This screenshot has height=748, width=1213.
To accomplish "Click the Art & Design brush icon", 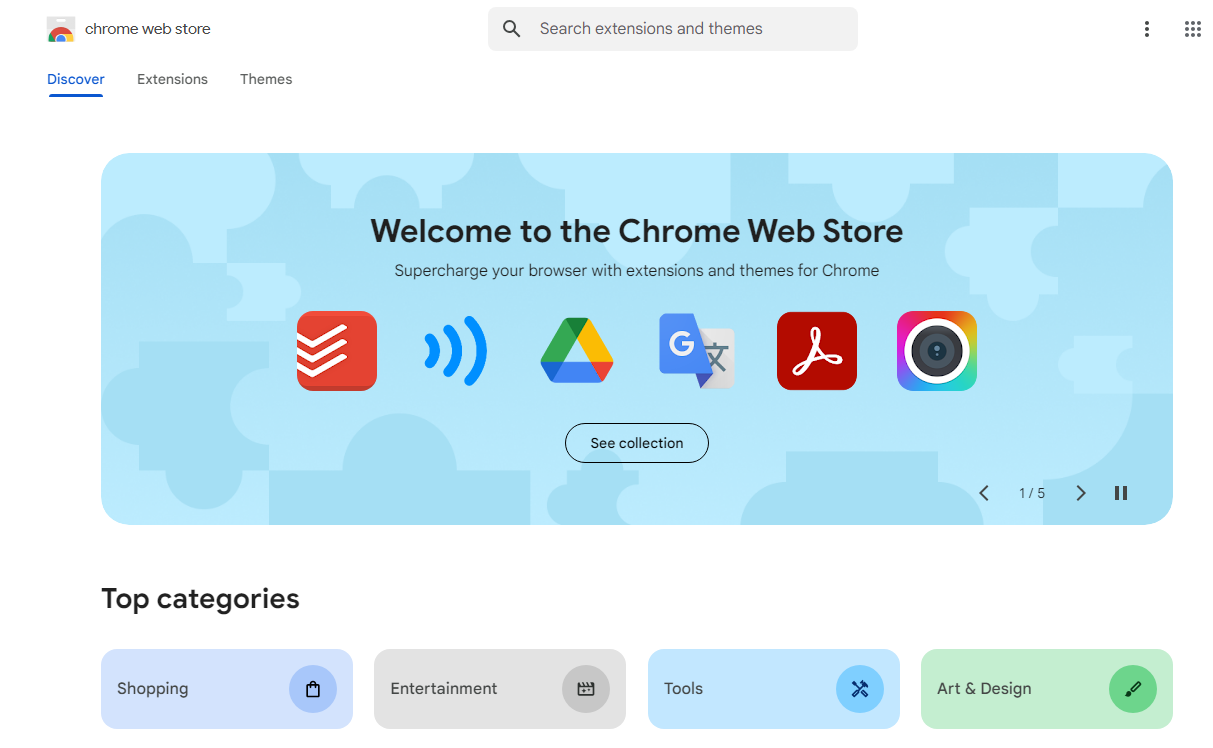I will point(1133,689).
